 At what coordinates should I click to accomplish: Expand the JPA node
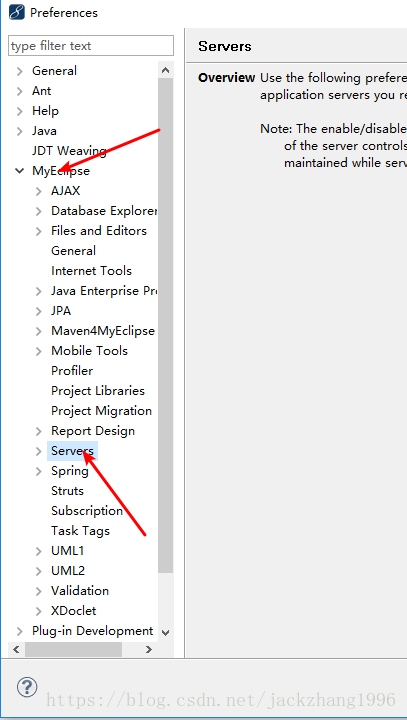pyautogui.click(x=39, y=311)
